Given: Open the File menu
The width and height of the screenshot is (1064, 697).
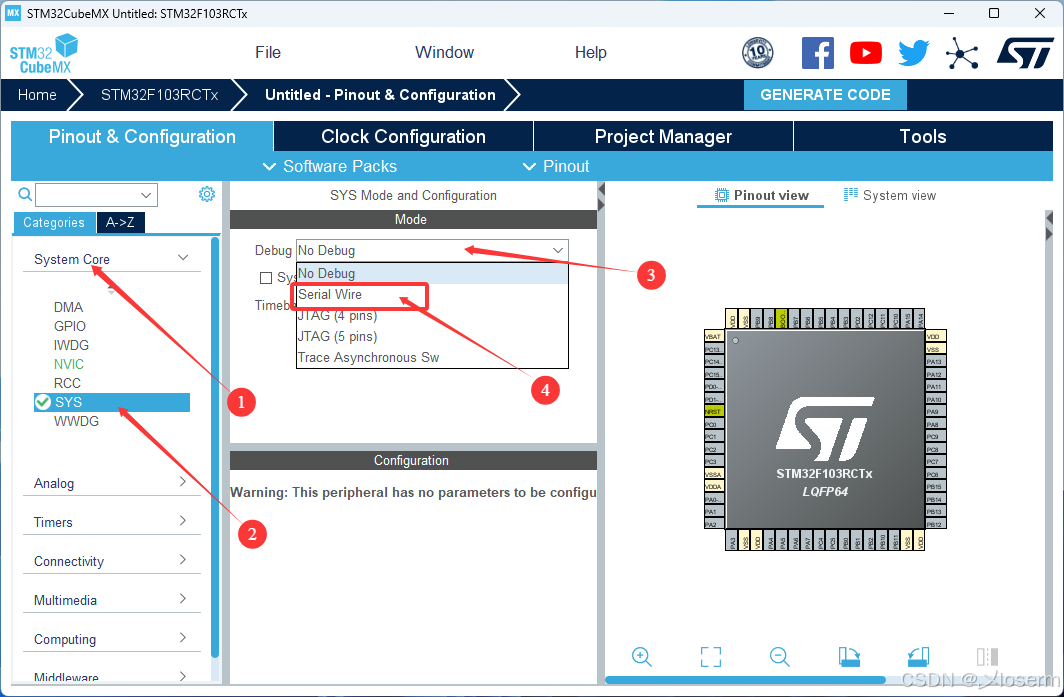Looking at the screenshot, I should (268, 52).
